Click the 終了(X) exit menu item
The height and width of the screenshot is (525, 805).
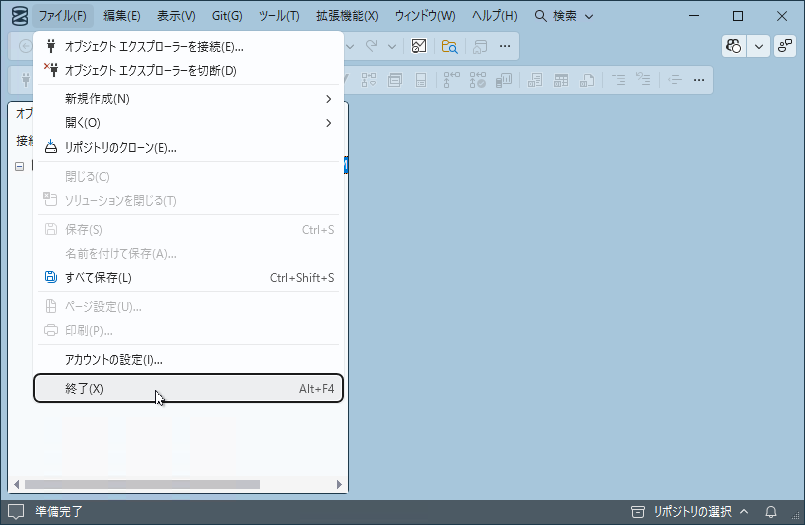coord(188,388)
